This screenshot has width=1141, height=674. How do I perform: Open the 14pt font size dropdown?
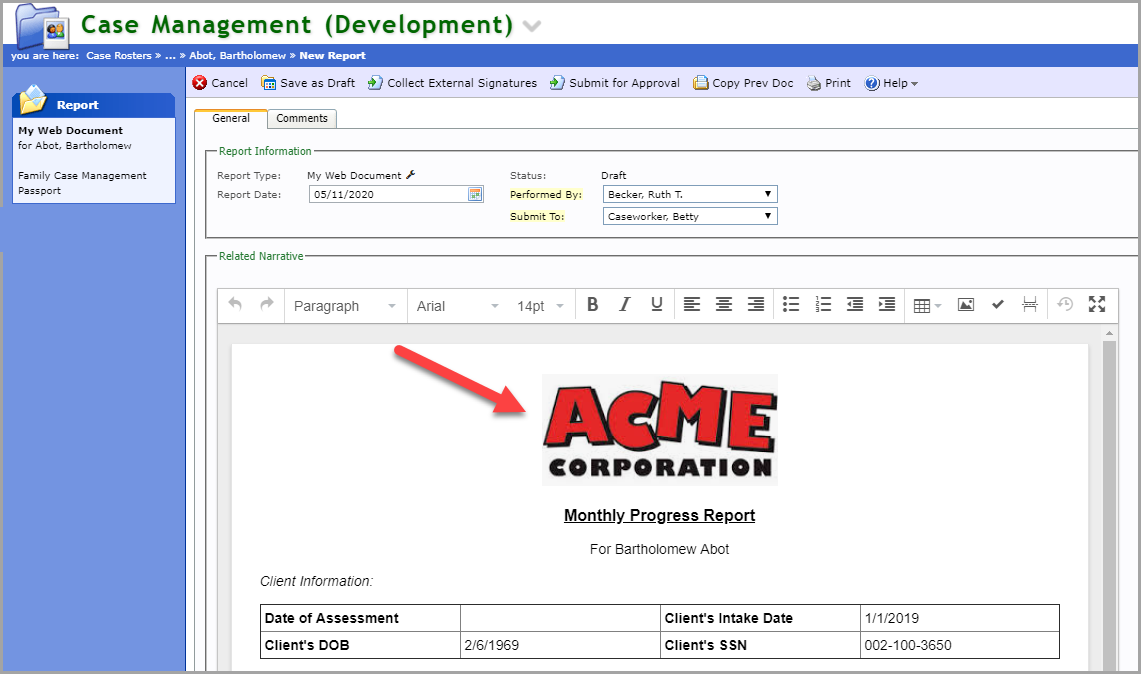tap(540, 306)
